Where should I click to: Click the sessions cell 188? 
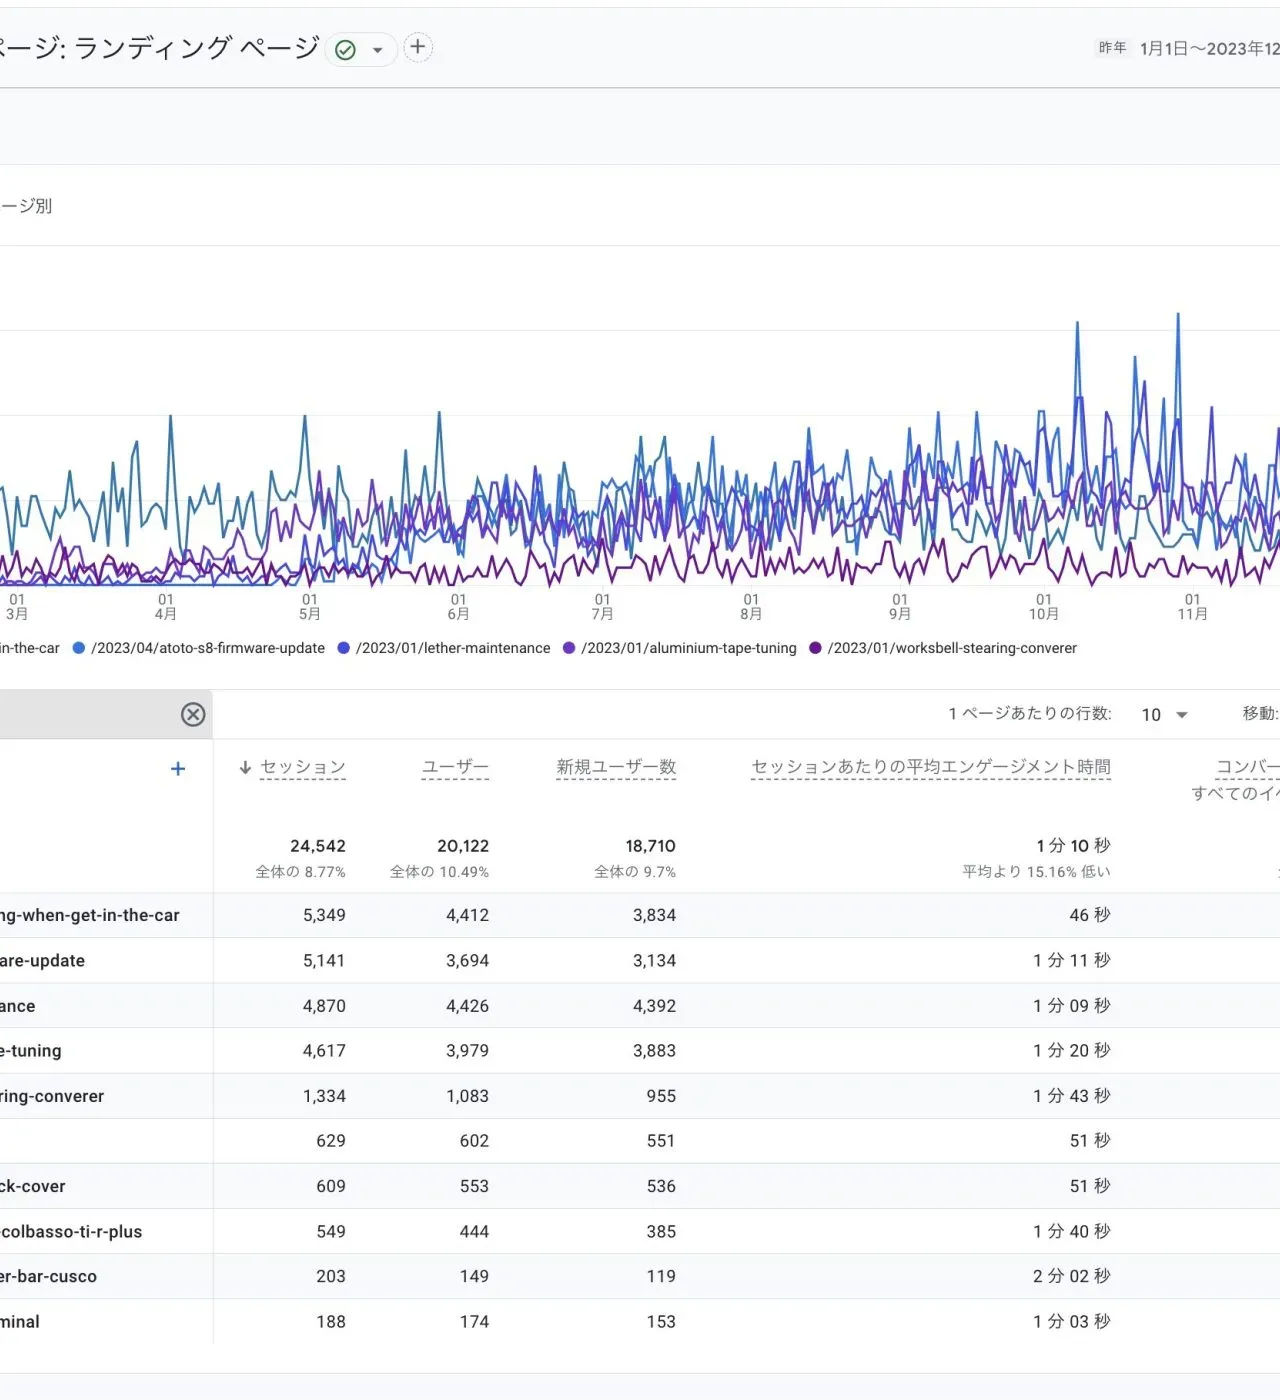[x=331, y=1322]
